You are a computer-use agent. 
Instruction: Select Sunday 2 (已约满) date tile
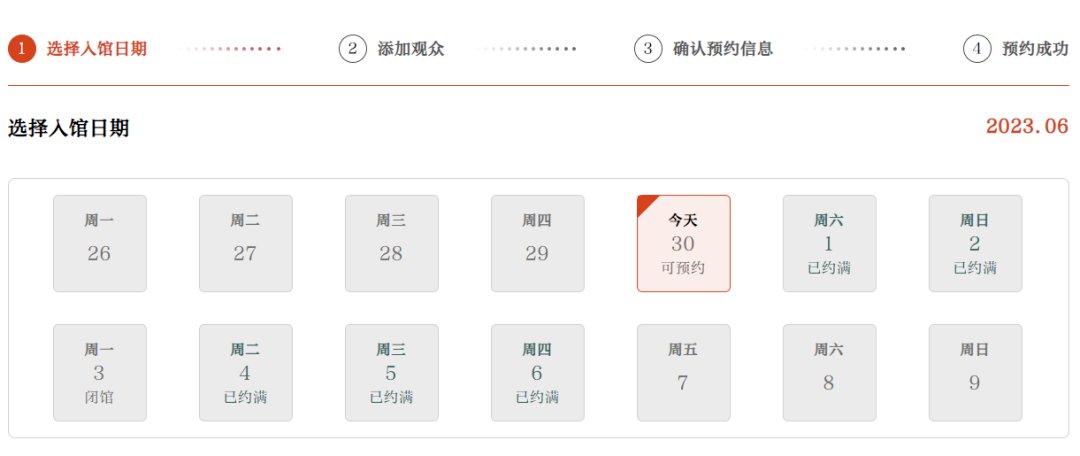click(975, 243)
